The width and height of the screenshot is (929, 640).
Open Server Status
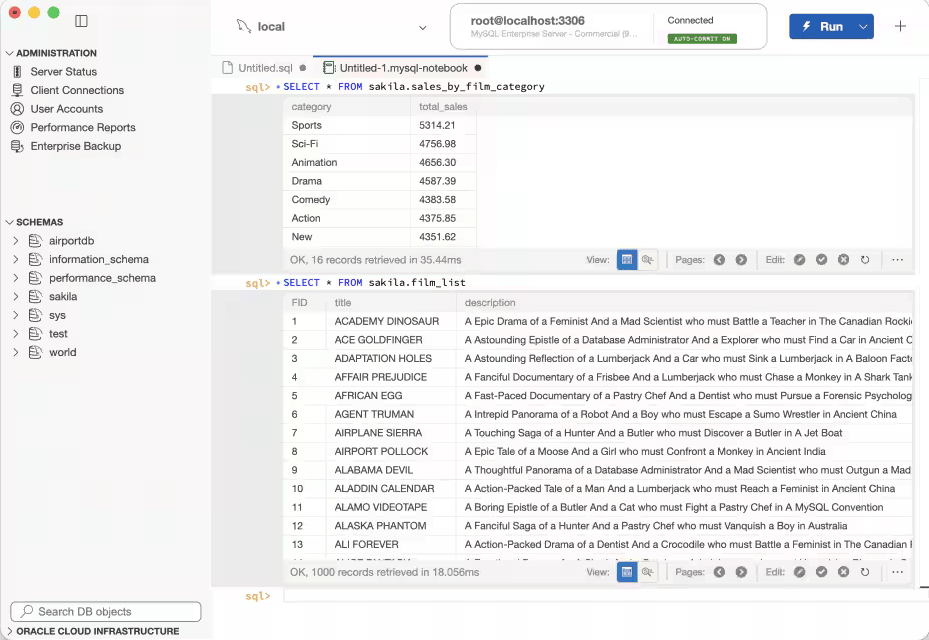[63, 72]
